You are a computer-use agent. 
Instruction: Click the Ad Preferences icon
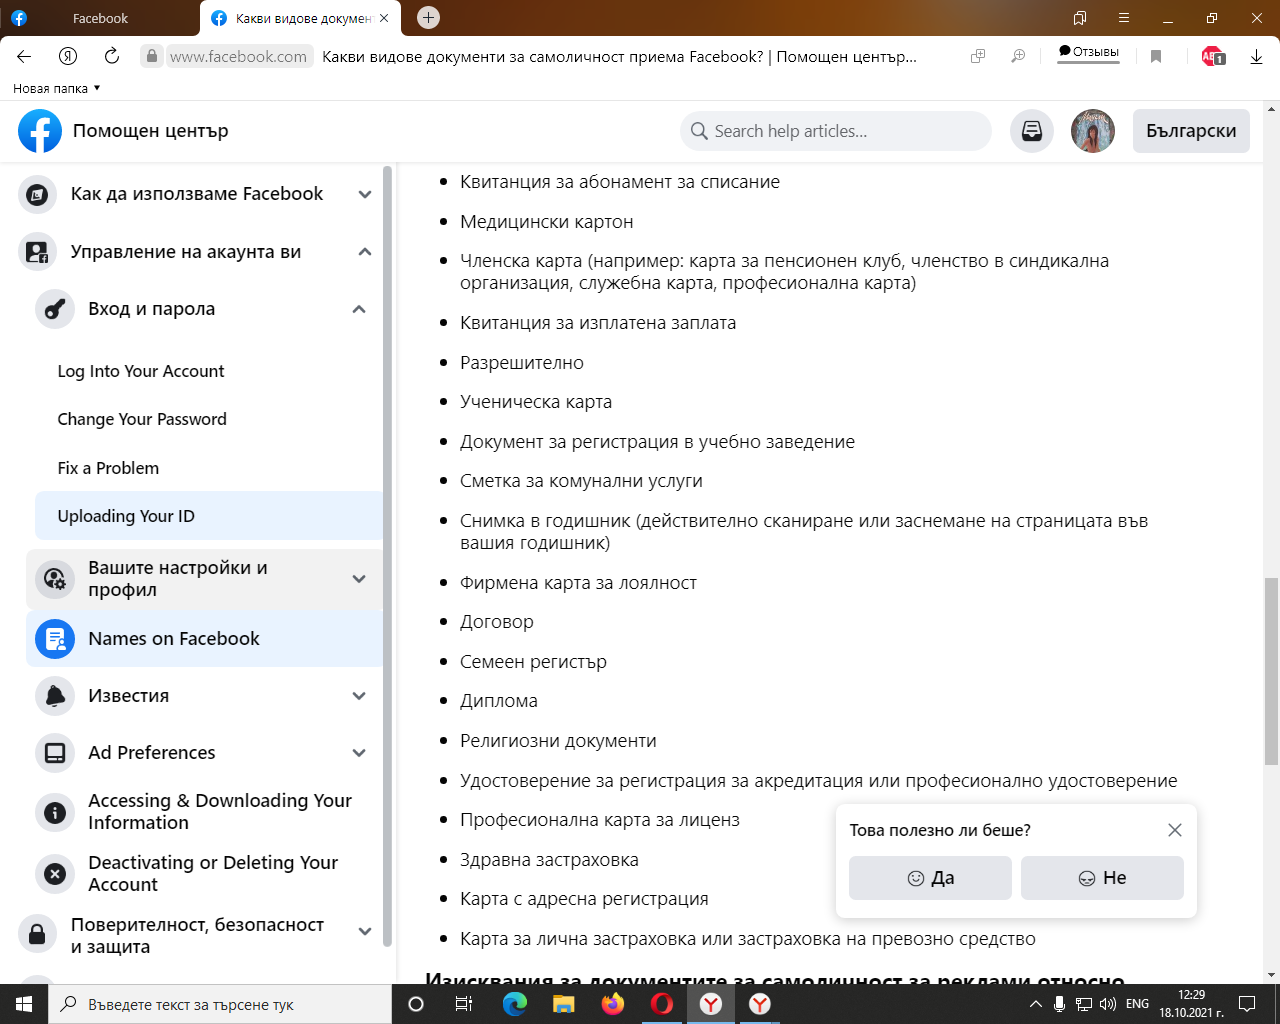tap(55, 753)
